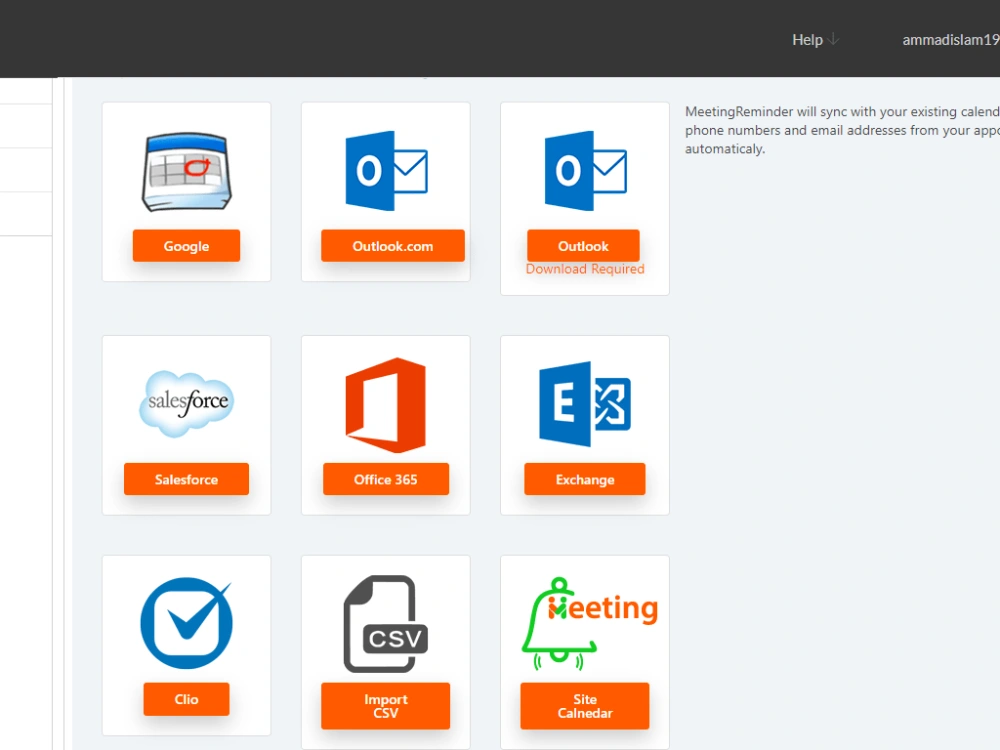Open the Import CSV button
The image size is (1000, 750).
pos(386,706)
